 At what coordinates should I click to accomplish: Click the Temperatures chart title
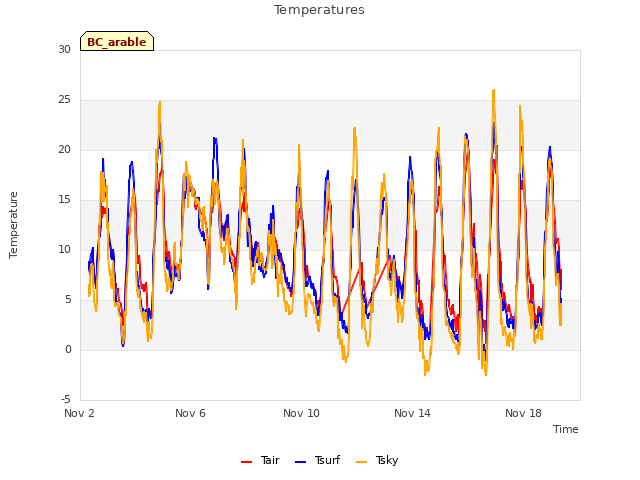pyautogui.click(x=319, y=10)
